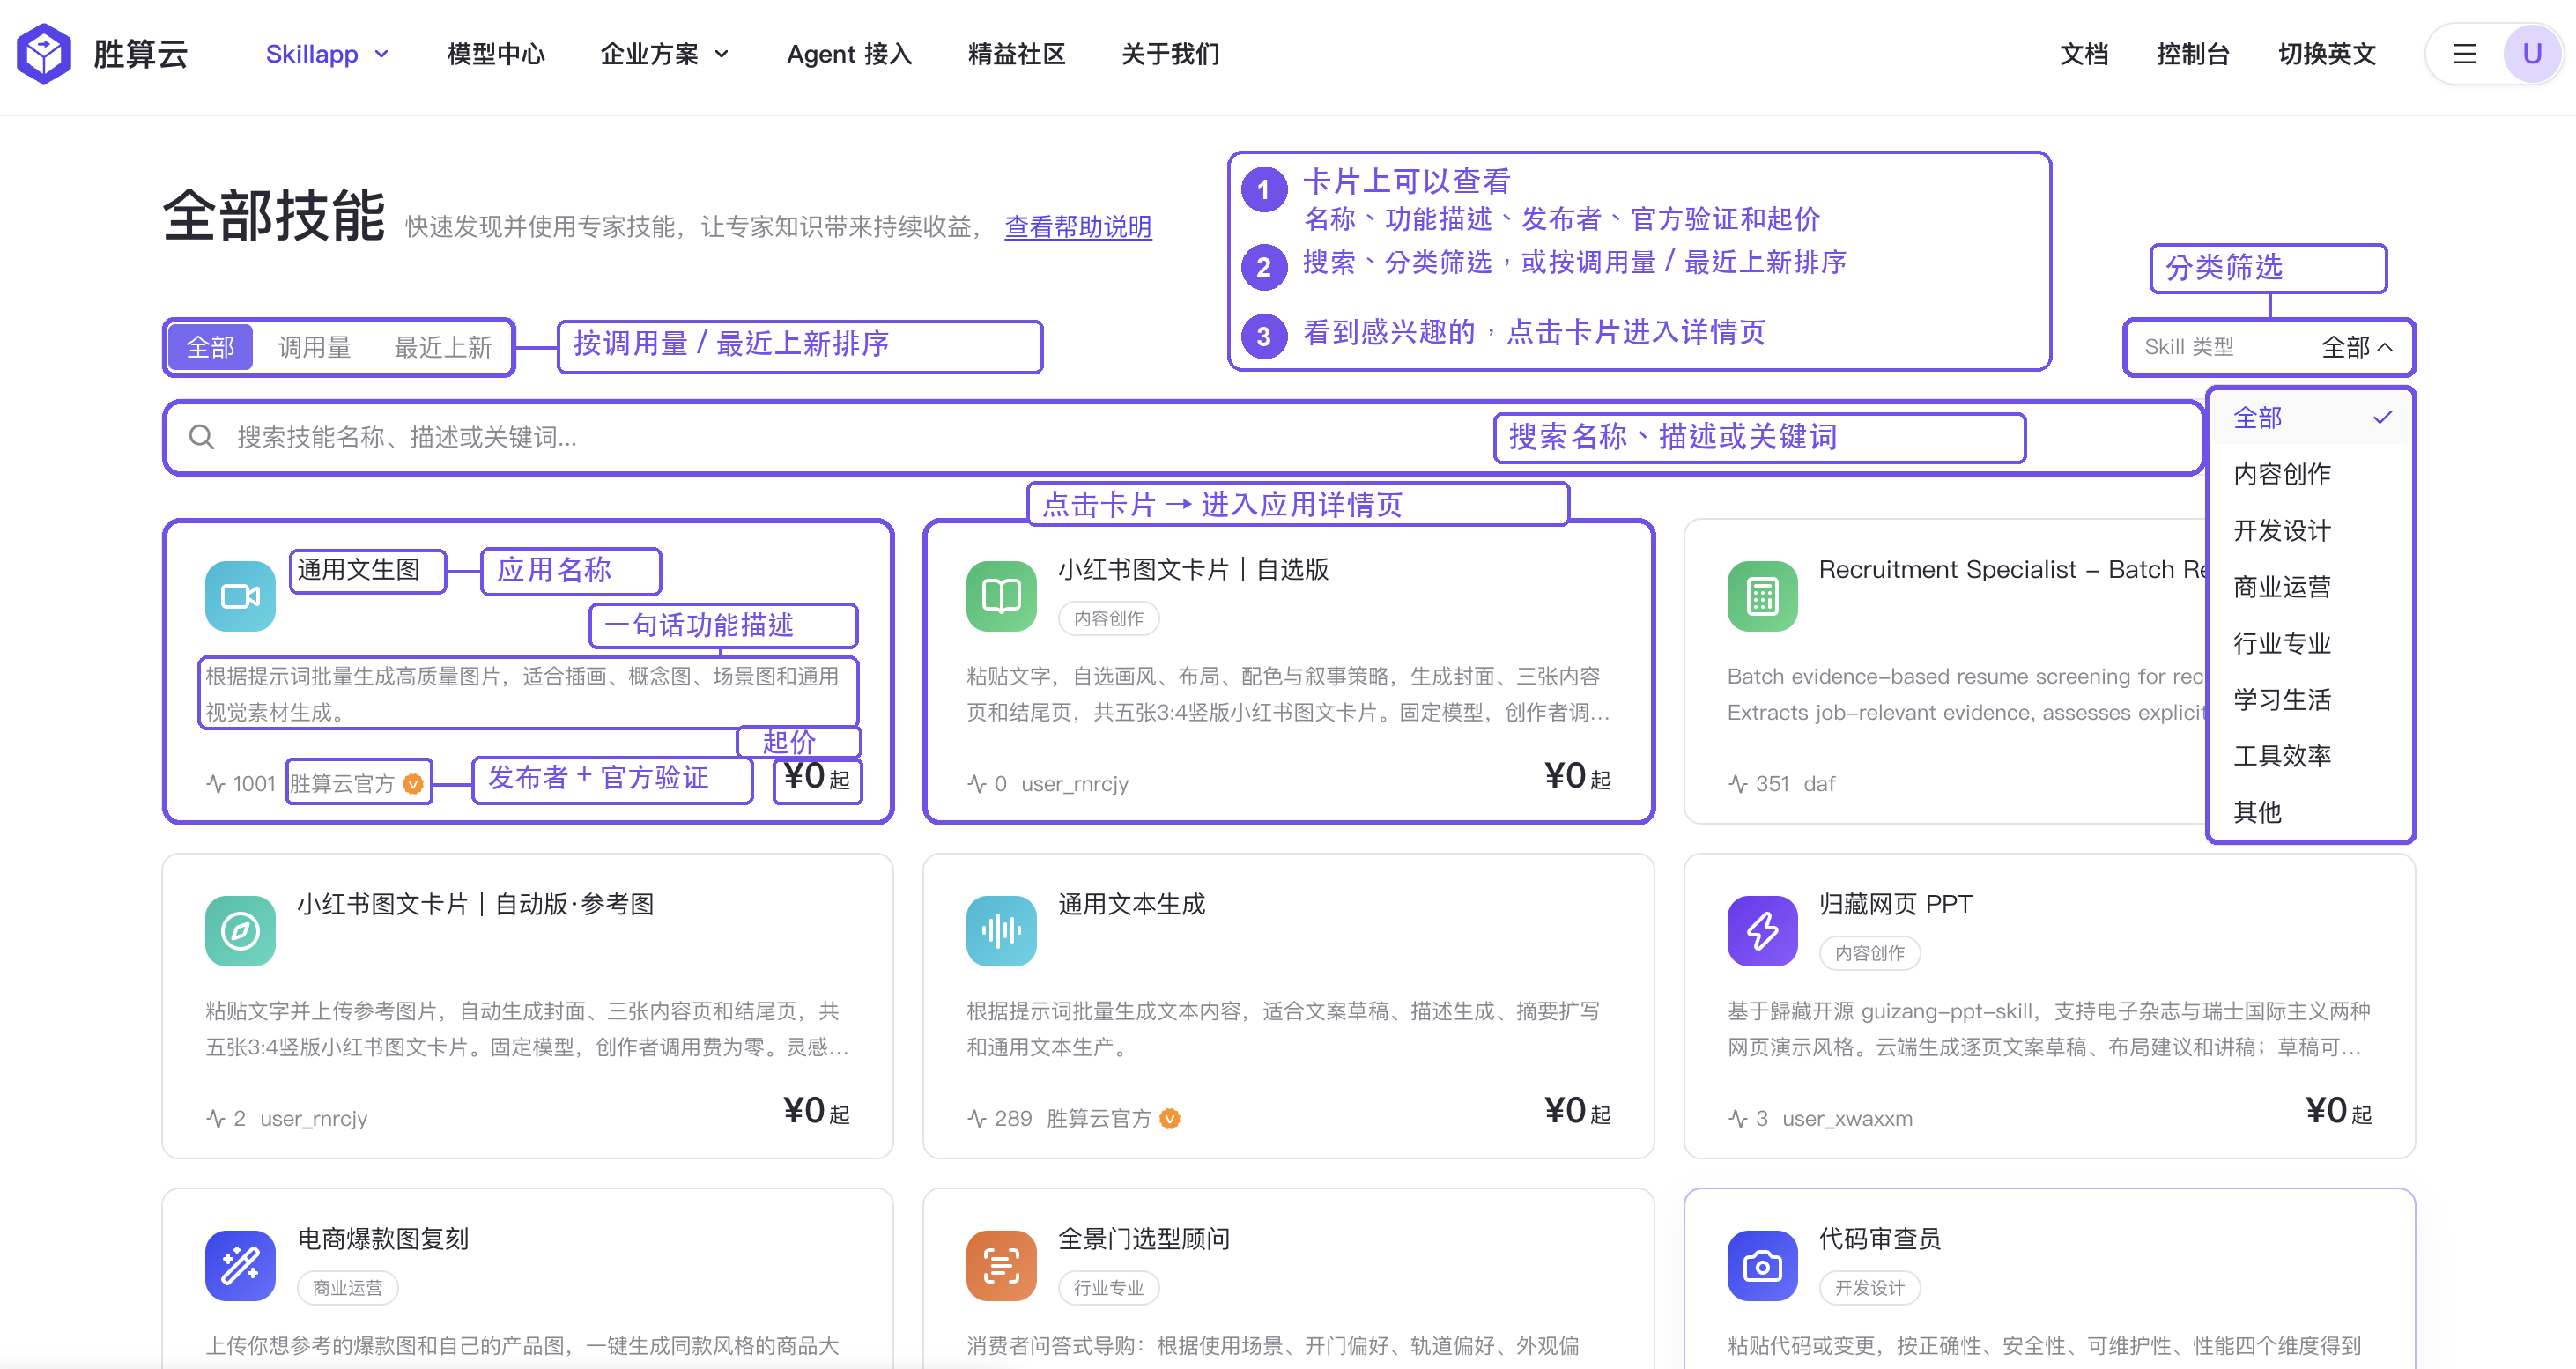
Task: Click the search magnifier icon
Action: pyautogui.click(x=202, y=437)
